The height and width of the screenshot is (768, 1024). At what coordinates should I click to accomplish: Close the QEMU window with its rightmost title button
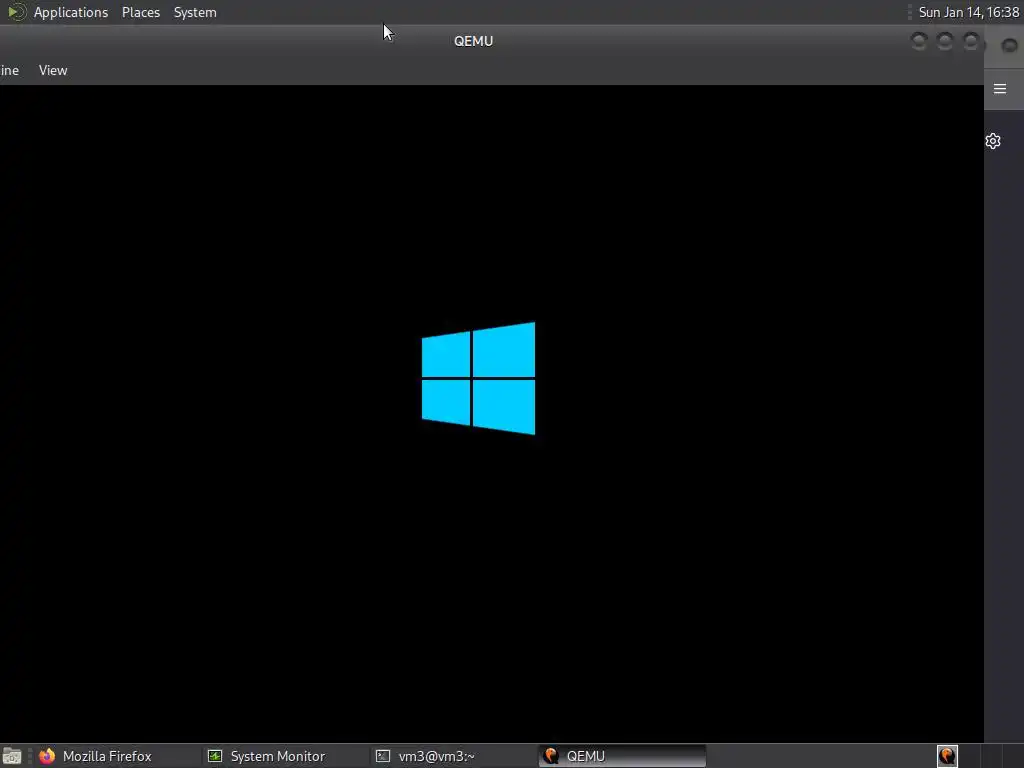coord(971,42)
